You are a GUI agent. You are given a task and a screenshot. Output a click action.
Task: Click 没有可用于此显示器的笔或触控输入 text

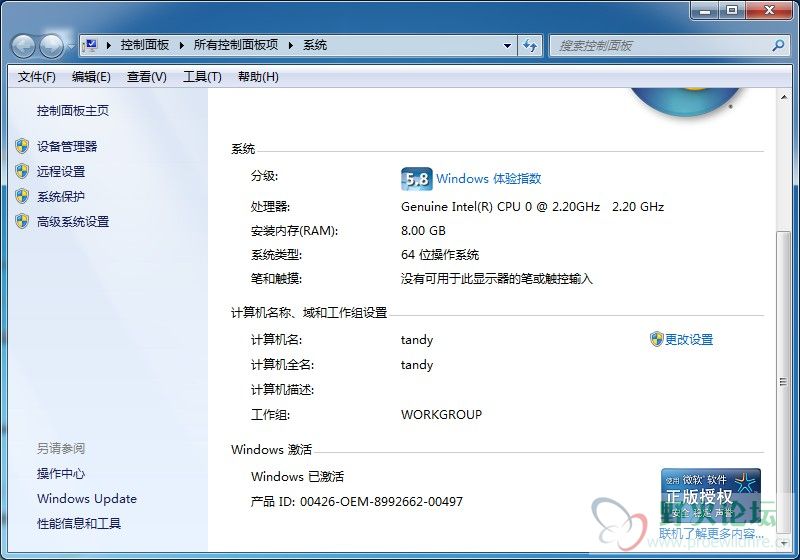point(496,279)
